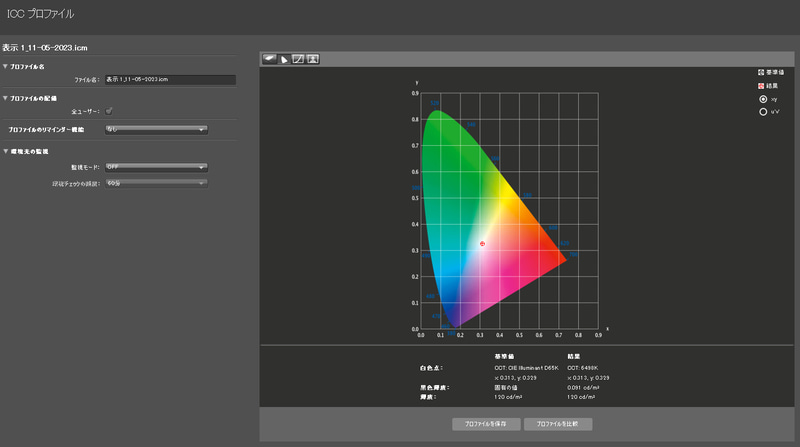The height and width of the screenshot is (447, 800).
Task: Open the ambient check interval dropdown
Action: [156, 183]
